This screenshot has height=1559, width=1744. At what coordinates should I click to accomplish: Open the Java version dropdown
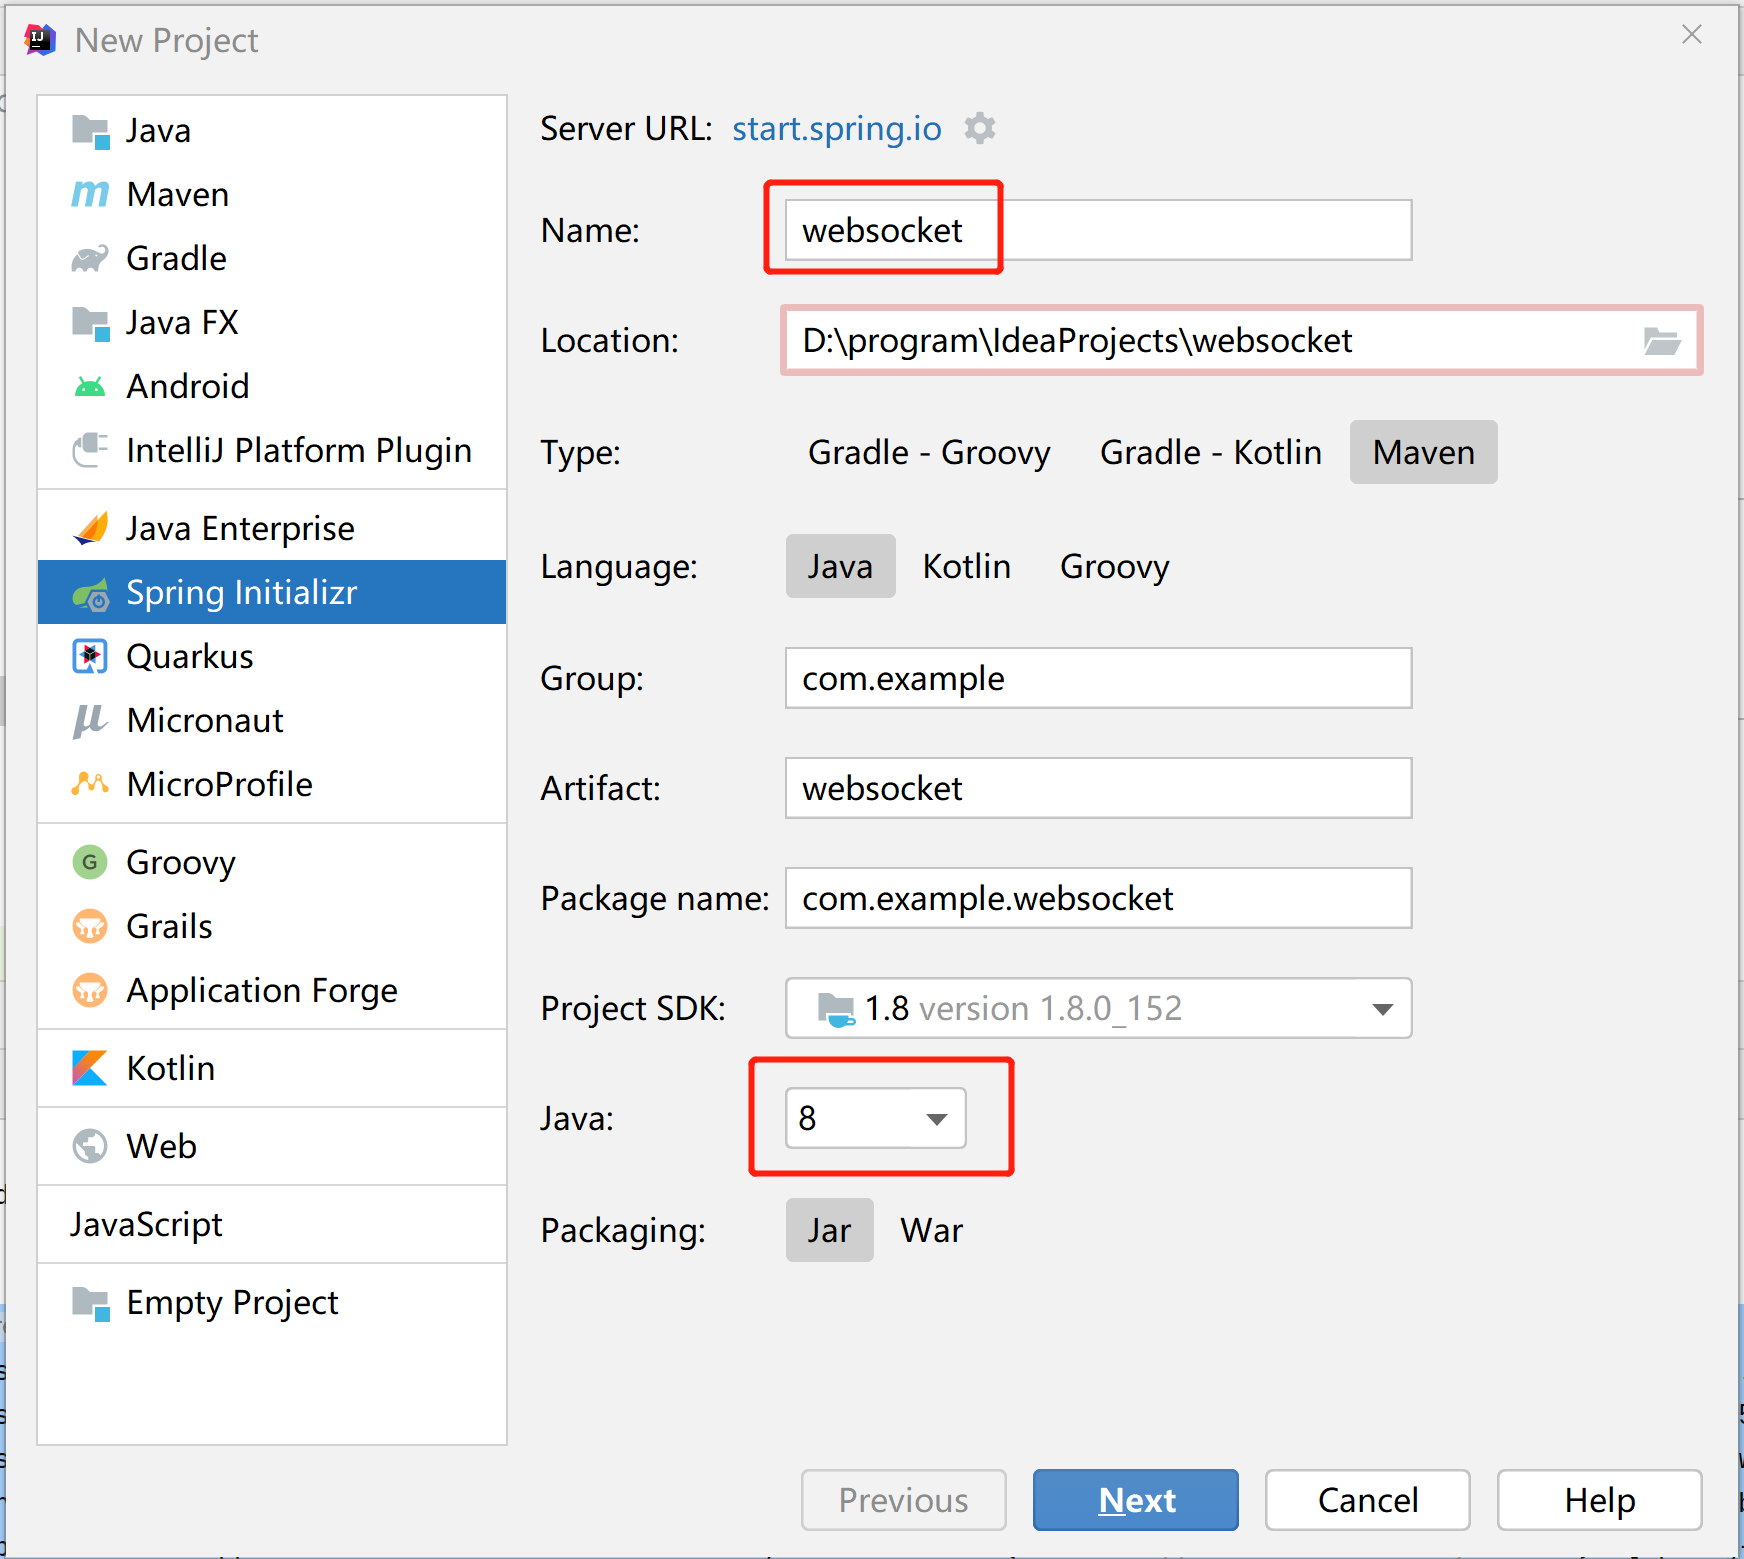coord(875,1118)
